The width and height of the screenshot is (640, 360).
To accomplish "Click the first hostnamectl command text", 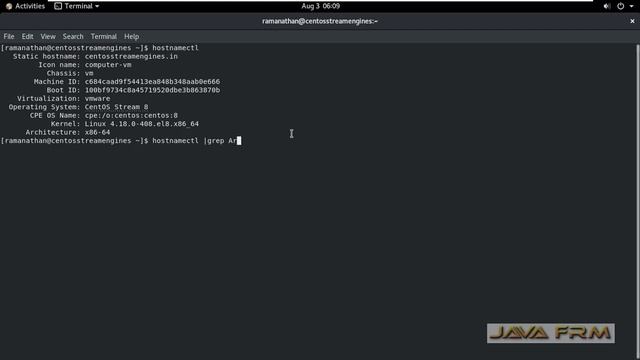I will pos(176,48).
